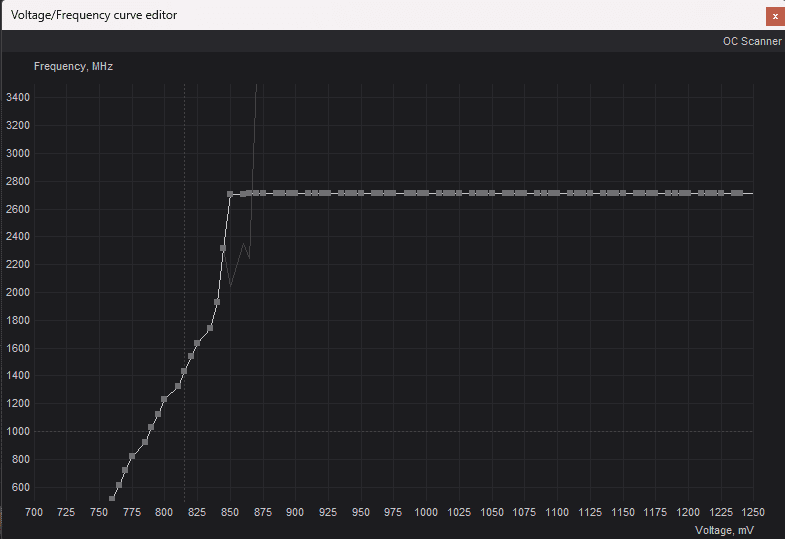
Task: Select the curve point near 1430 MHz
Action: pyautogui.click(x=184, y=371)
